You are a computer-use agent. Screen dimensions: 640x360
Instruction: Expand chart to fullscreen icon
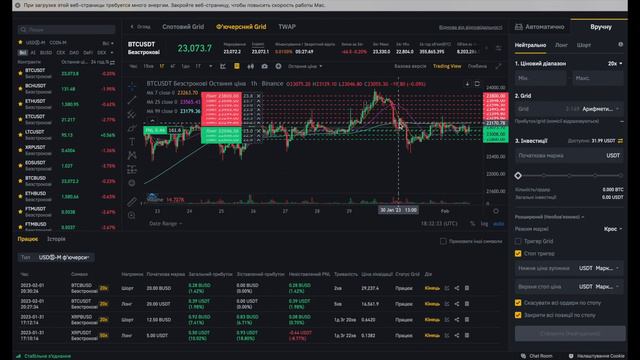pyautogui.click(x=498, y=66)
